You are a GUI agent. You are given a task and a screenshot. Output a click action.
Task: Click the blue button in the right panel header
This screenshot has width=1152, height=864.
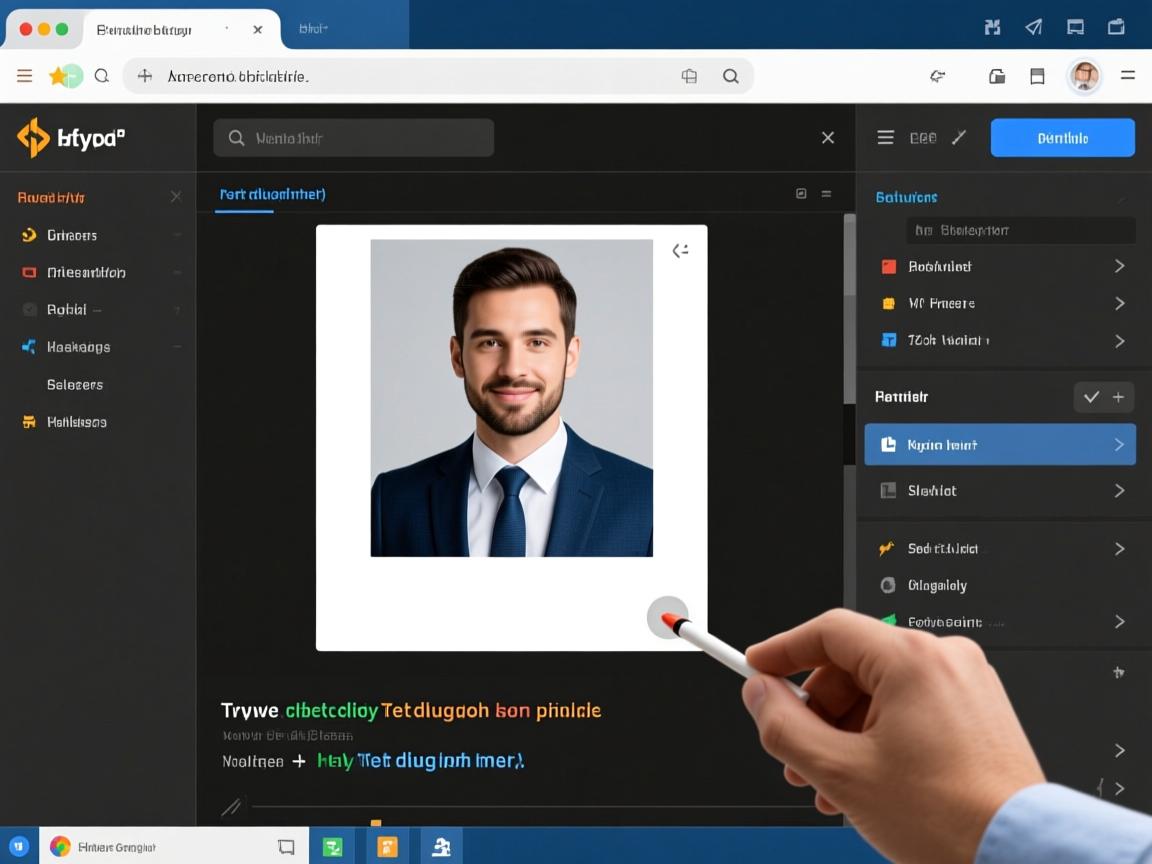click(x=1062, y=138)
